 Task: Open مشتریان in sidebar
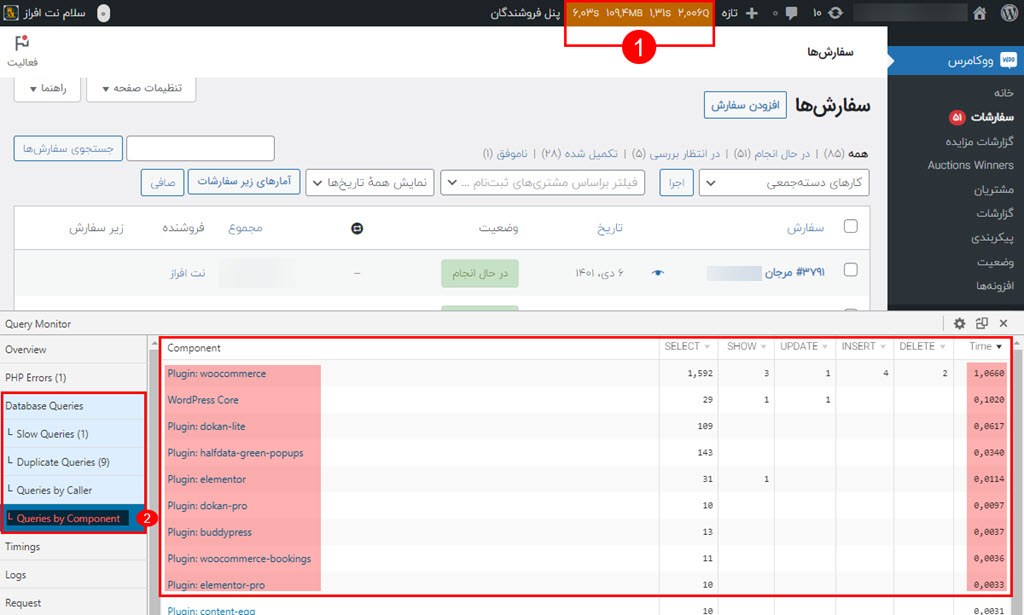pos(994,189)
